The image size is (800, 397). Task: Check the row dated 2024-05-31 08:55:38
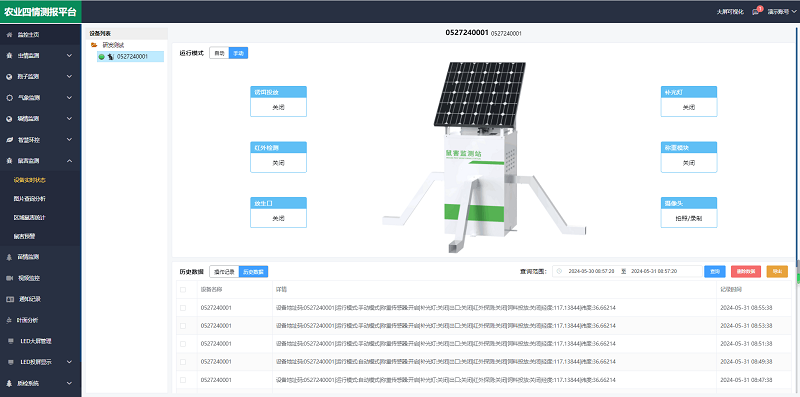(x=183, y=308)
